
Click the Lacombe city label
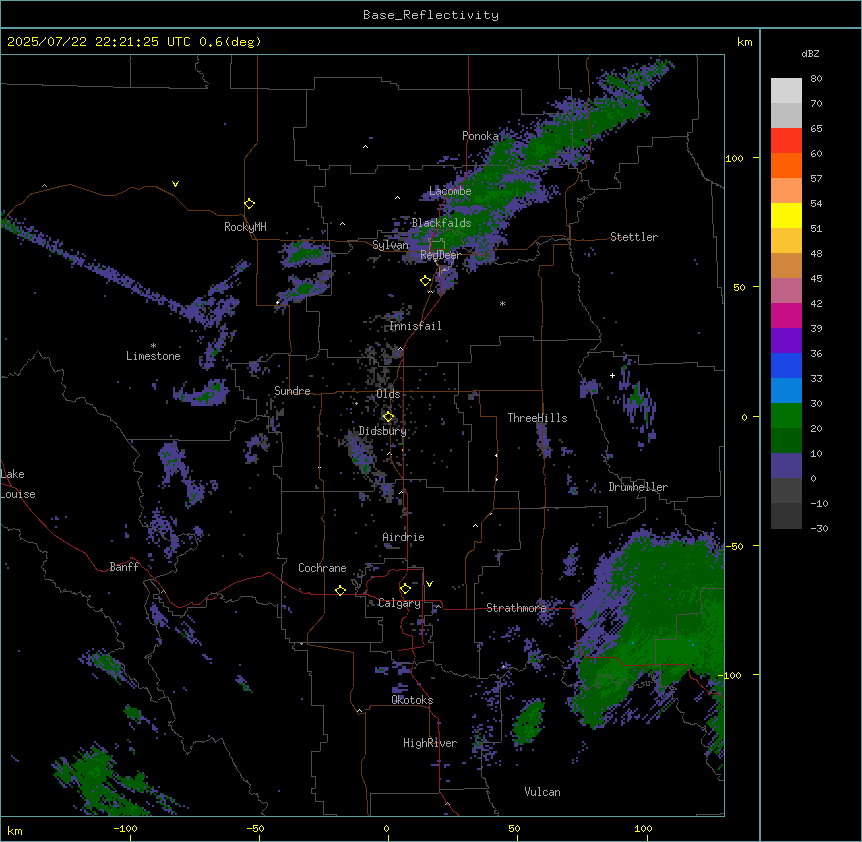tap(450, 191)
